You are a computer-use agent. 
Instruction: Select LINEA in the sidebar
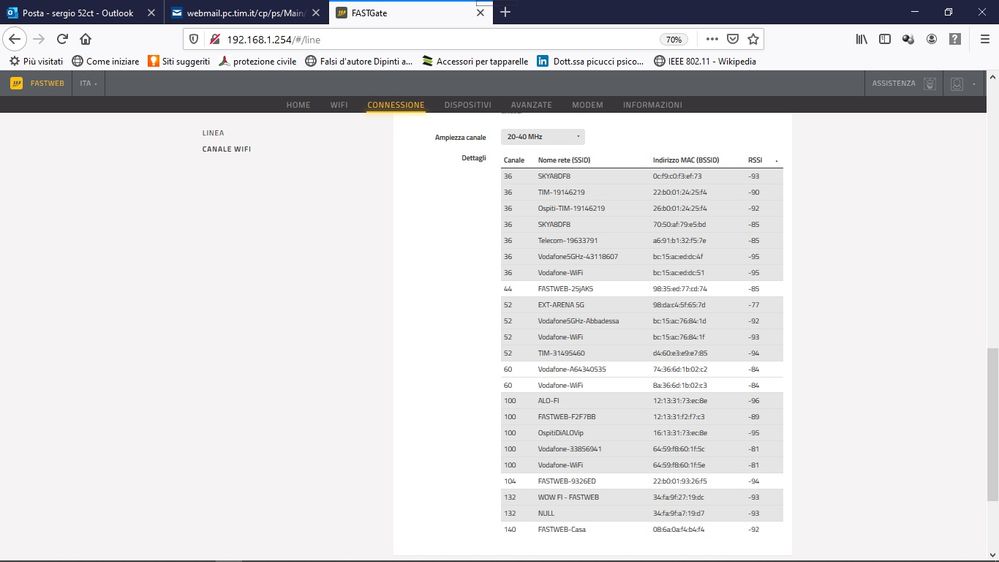pos(213,133)
